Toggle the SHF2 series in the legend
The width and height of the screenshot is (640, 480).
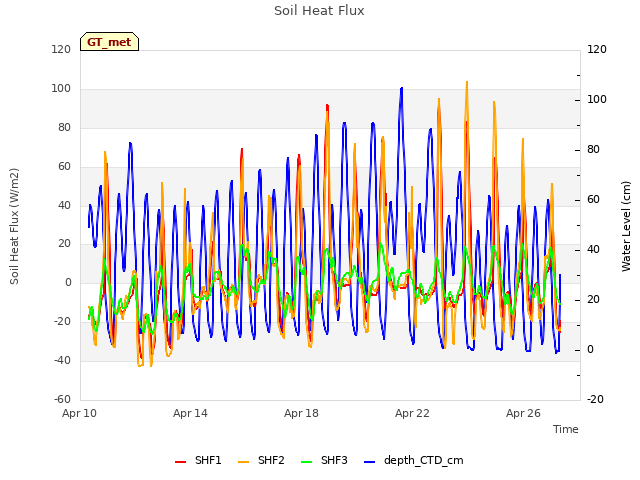261,460
